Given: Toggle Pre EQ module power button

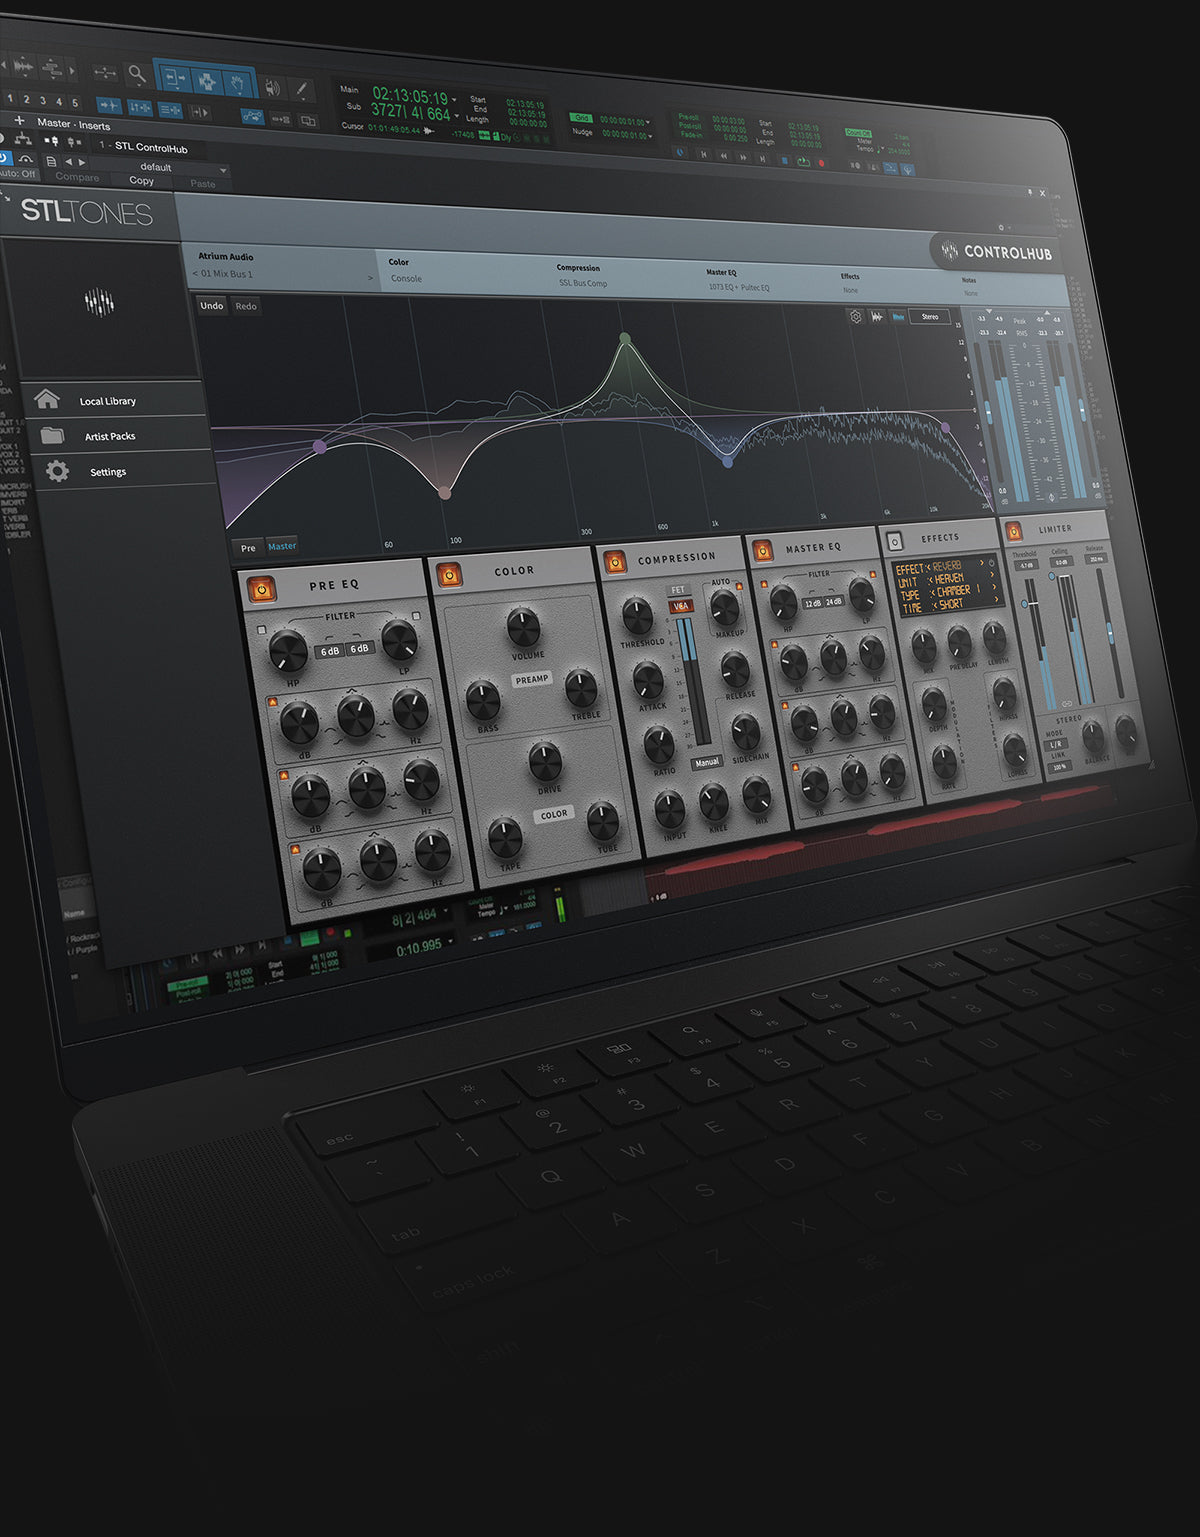Looking at the screenshot, I should [x=262, y=590].
